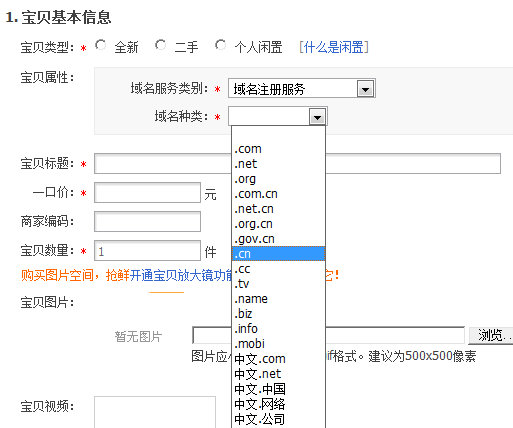
Task: Choose 中文.公司 from the dropdown
Action: [x=278, y=419]
